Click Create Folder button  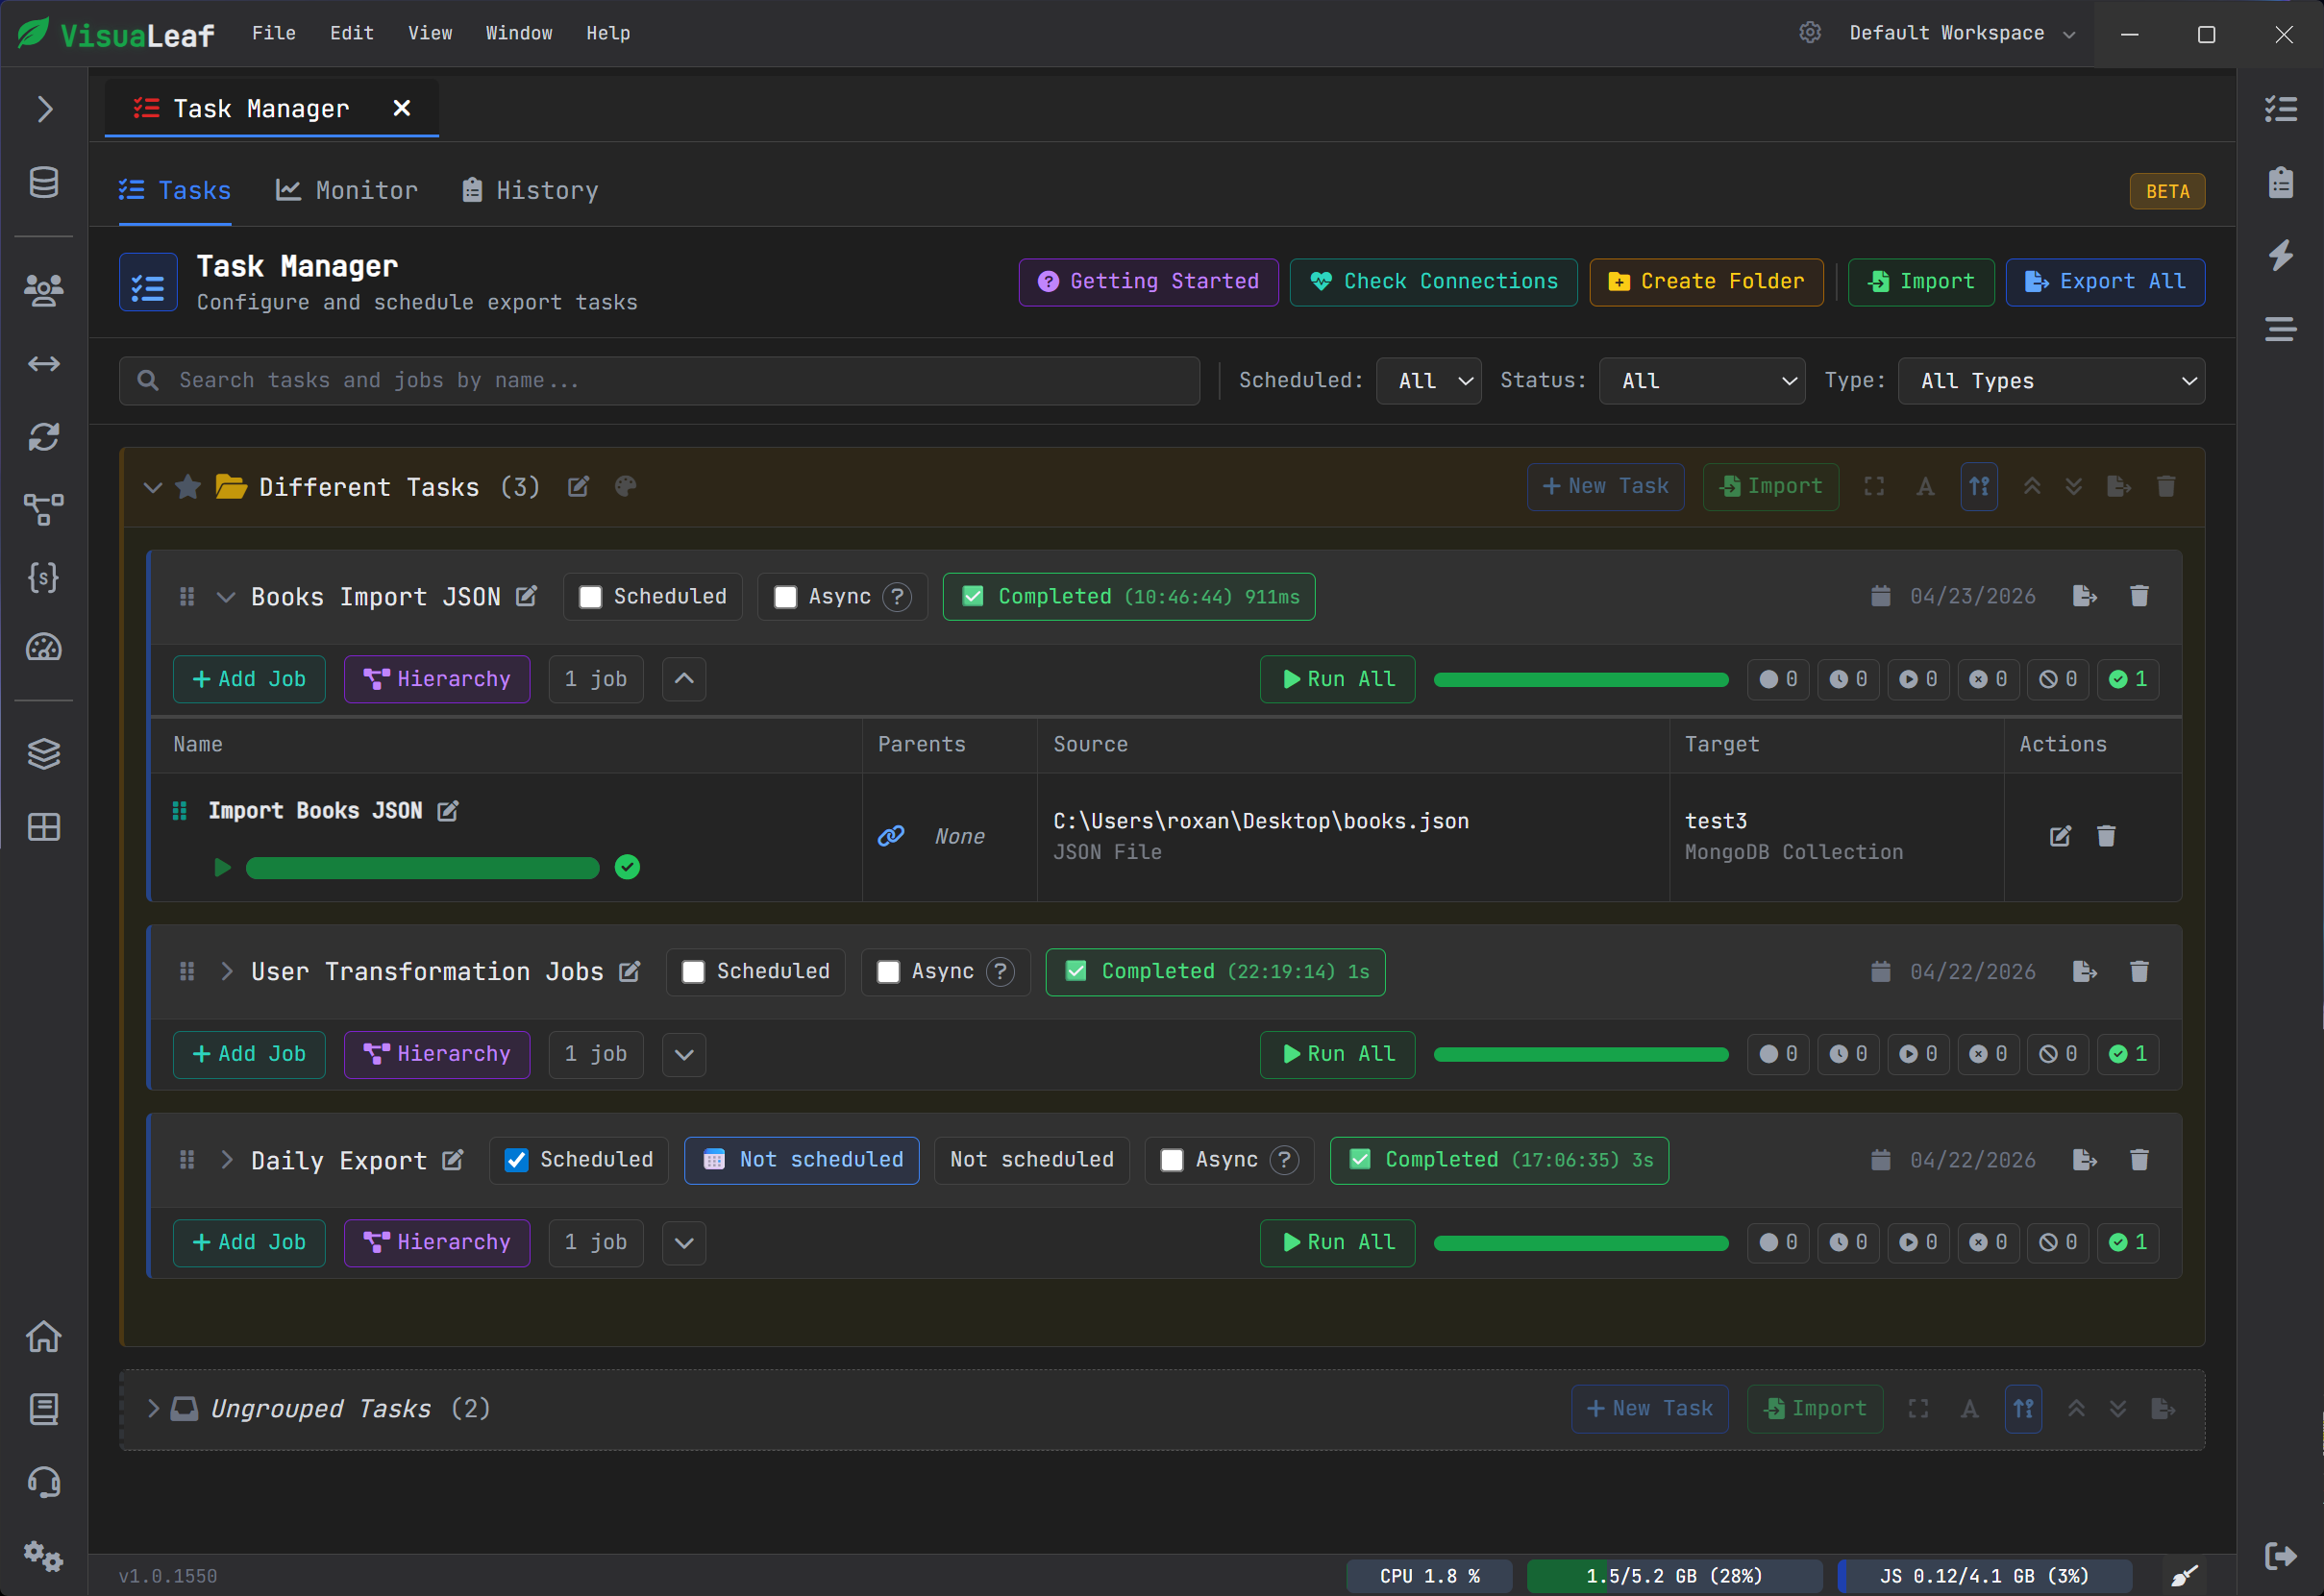(x=1706, y=282)
